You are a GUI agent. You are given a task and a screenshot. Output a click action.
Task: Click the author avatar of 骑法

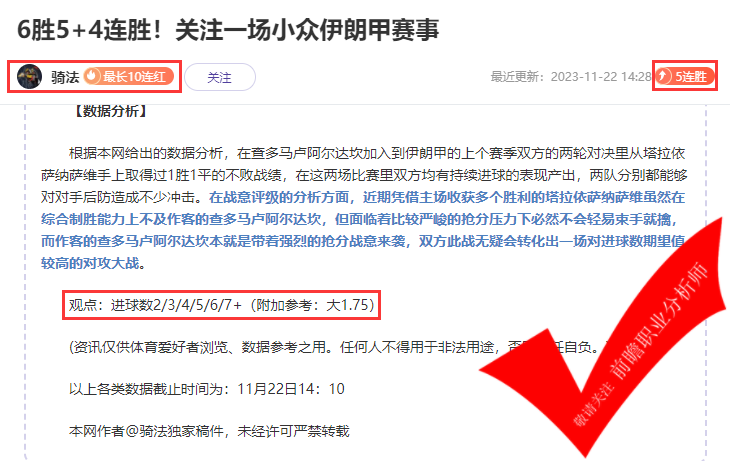pos(29,76)
